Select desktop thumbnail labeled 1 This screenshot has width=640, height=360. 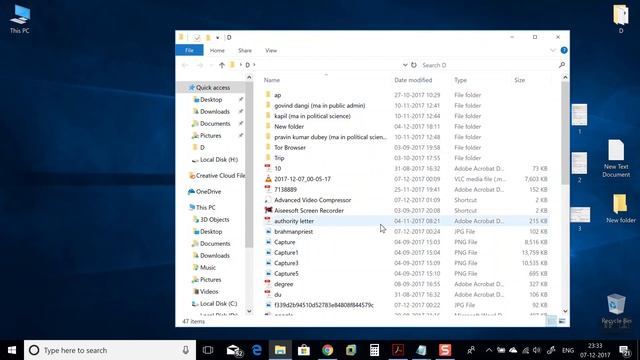tap(579, 118)
